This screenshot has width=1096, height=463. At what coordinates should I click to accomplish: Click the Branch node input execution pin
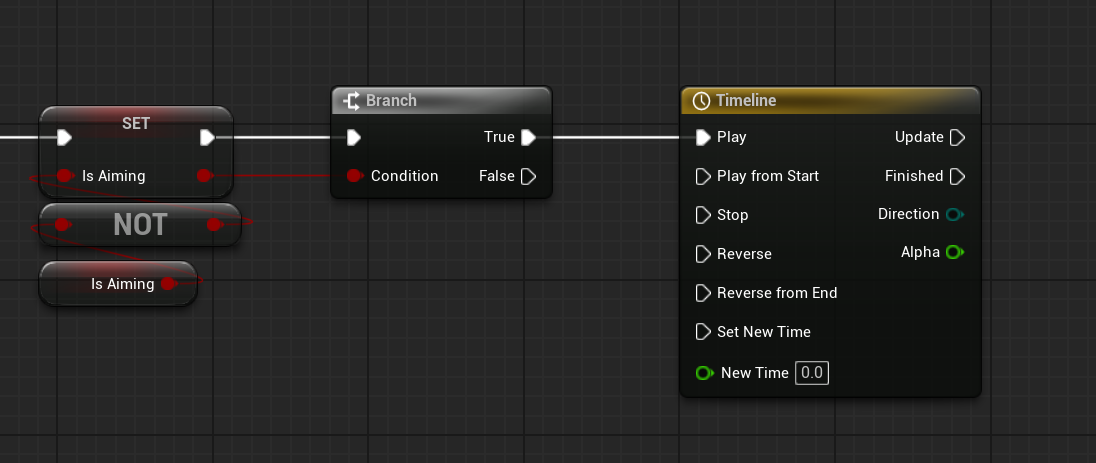click(354, 137)
